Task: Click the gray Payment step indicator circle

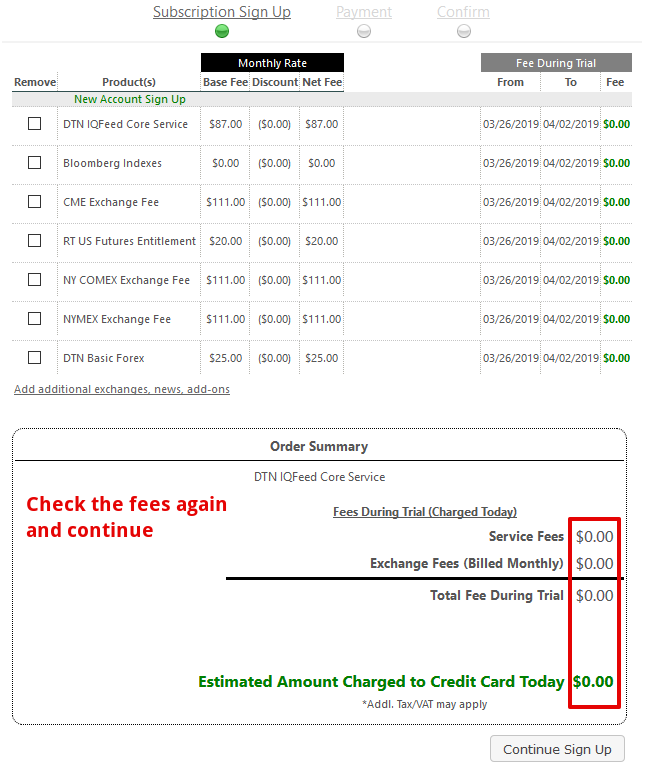Action: [364, 31]
